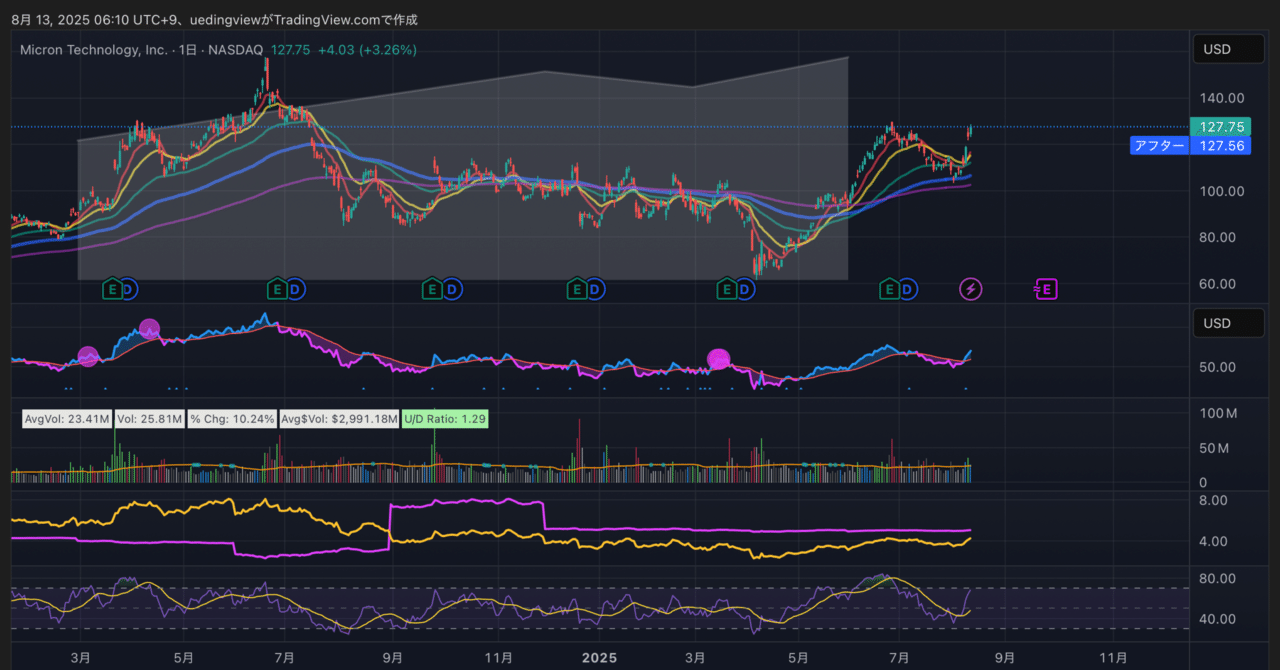This screenshot has width=1280, height=670.
Task: Click the 8.00 axis label on ratio pane
Action: coord(1214,500)
